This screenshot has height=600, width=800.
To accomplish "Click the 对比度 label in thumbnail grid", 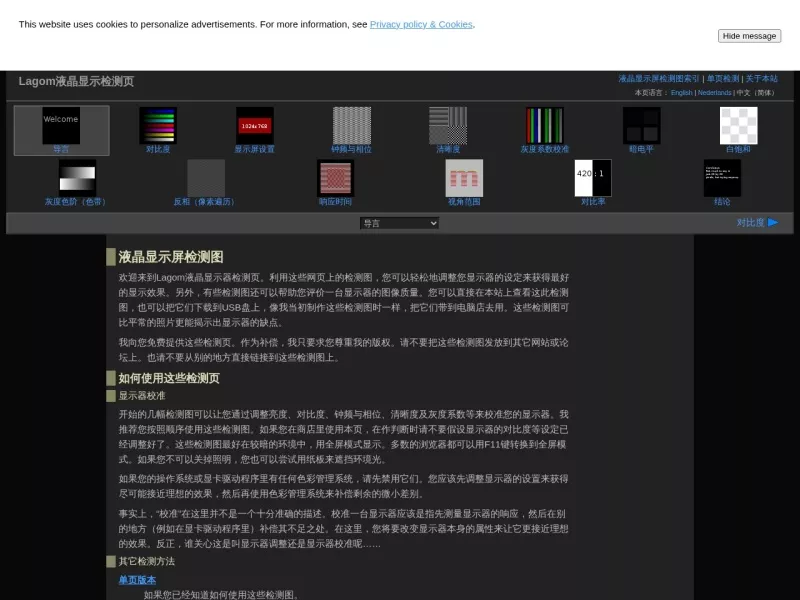I will coord(158,149).
